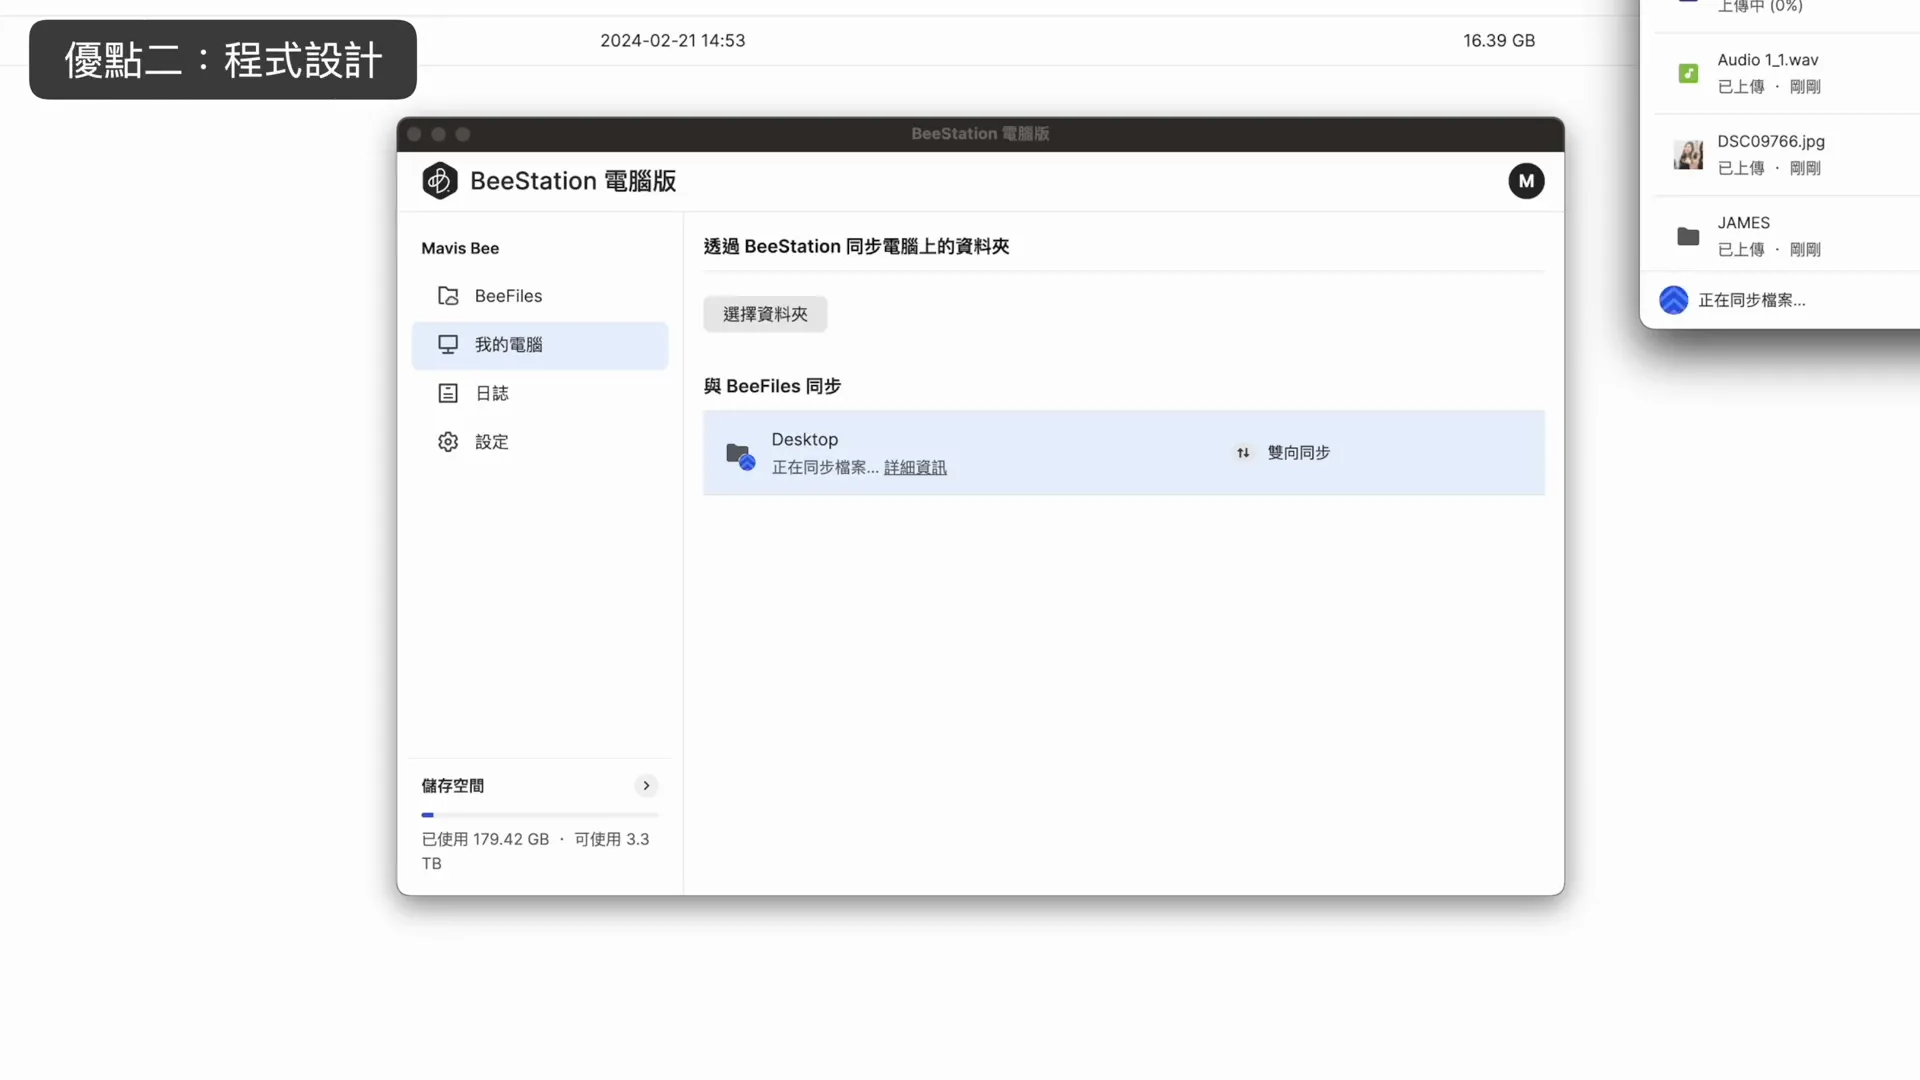
Task: Click the blue sync status icon in popup
Action: tap(1673, 300)
